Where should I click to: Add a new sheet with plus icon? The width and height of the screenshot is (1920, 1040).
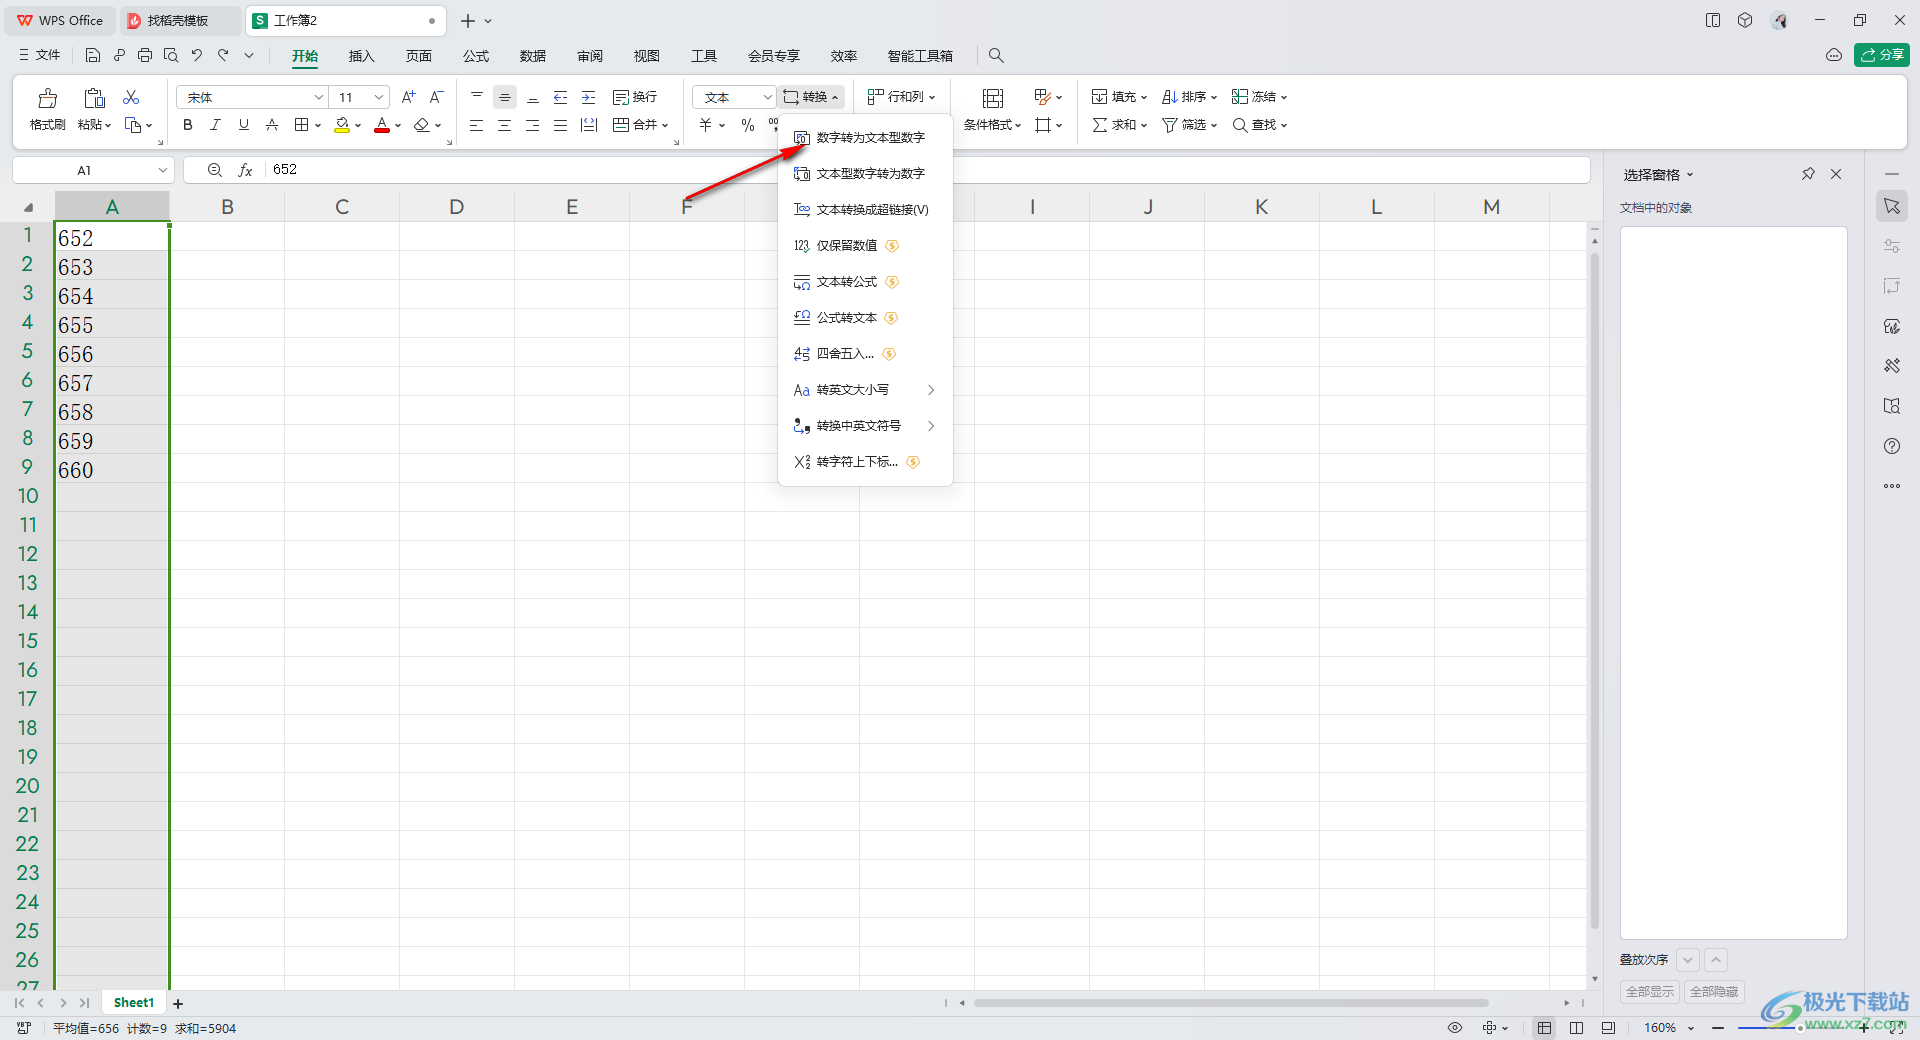click(x=178, y=1003)
